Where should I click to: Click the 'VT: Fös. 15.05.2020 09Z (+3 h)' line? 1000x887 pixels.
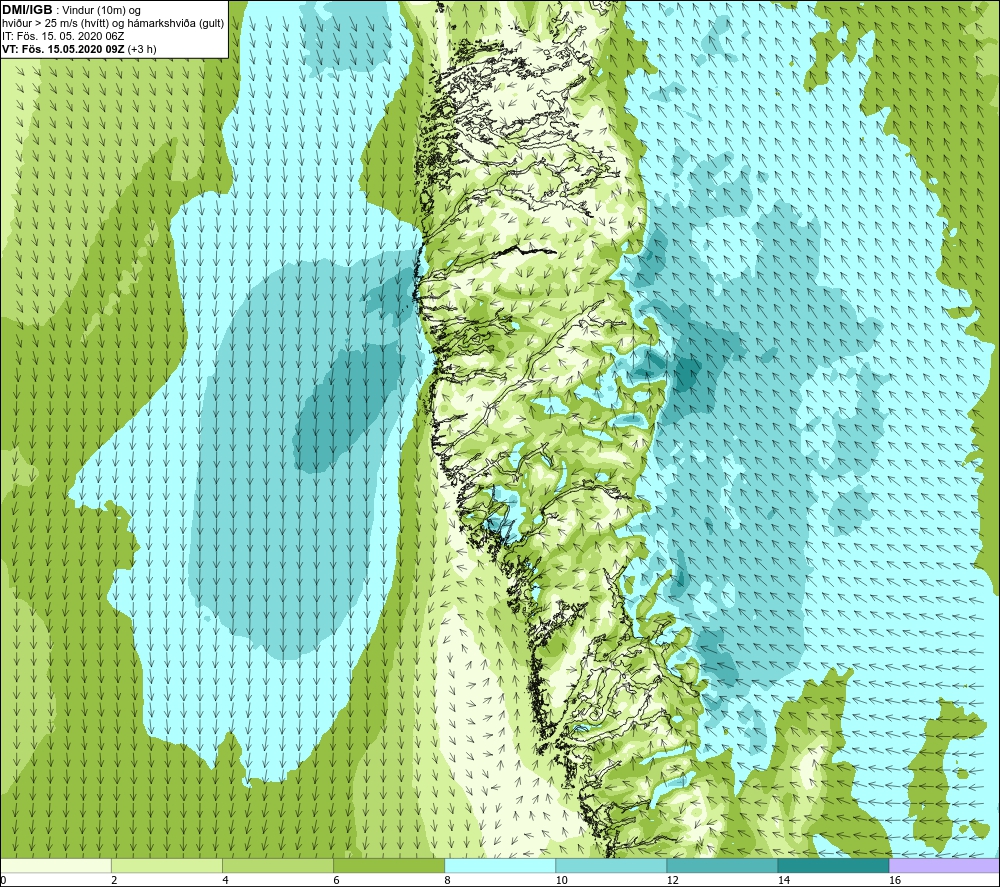[79, 49]
